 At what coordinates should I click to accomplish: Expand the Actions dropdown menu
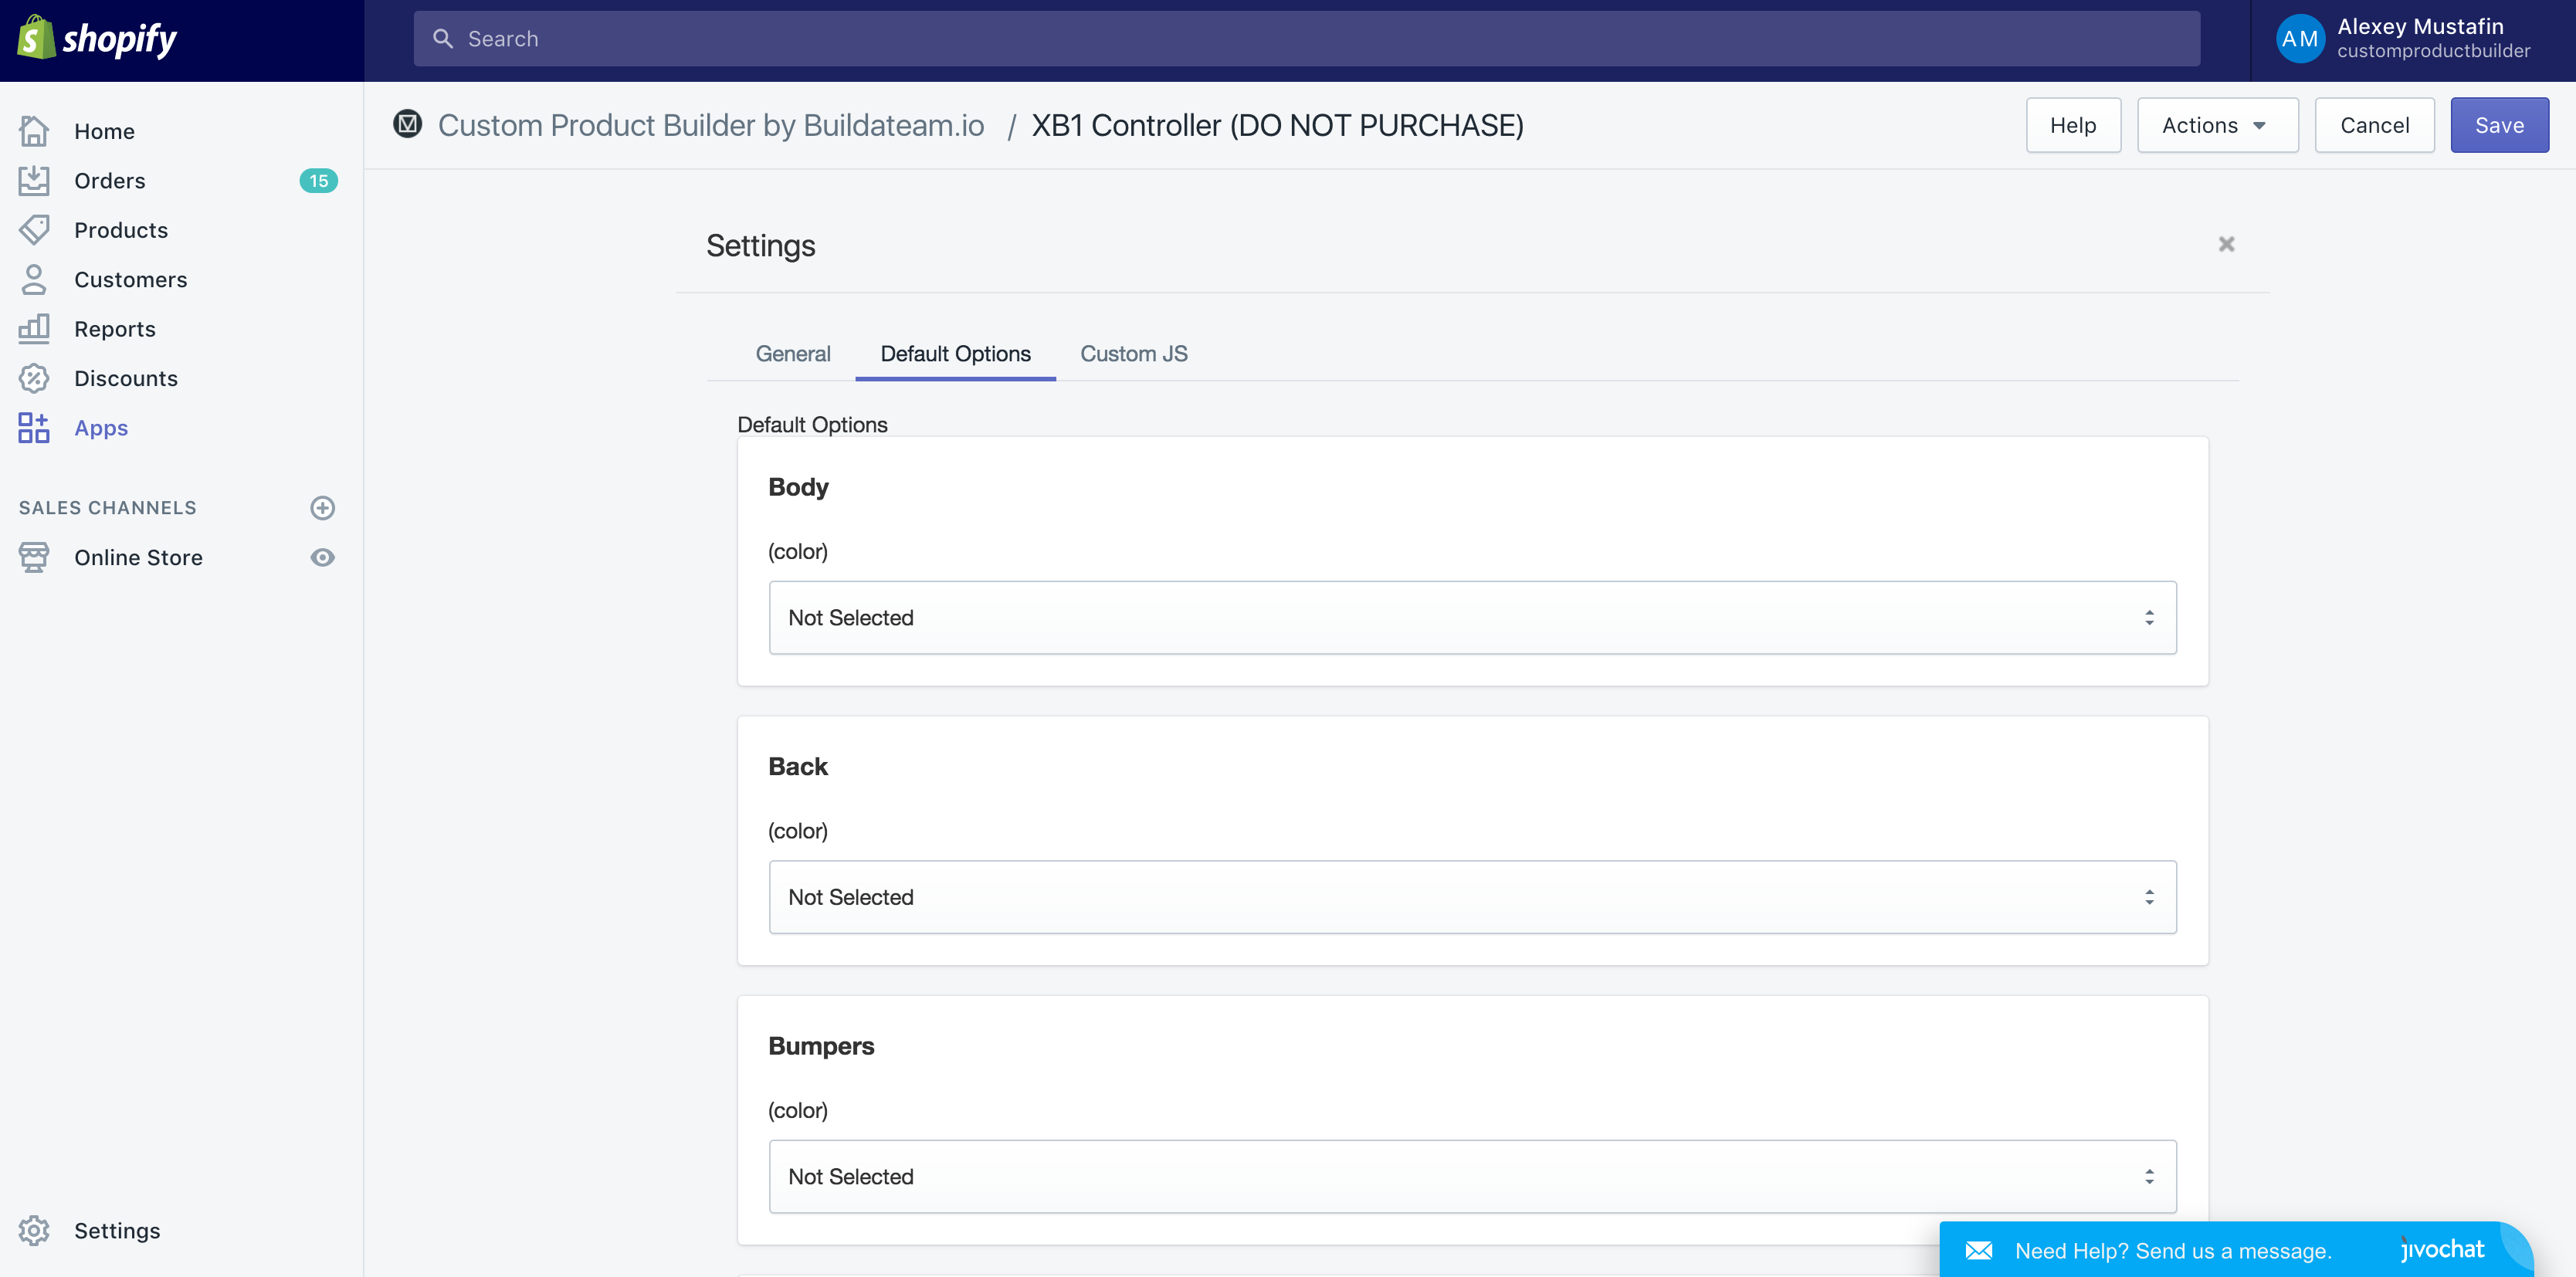(2217, 125)
